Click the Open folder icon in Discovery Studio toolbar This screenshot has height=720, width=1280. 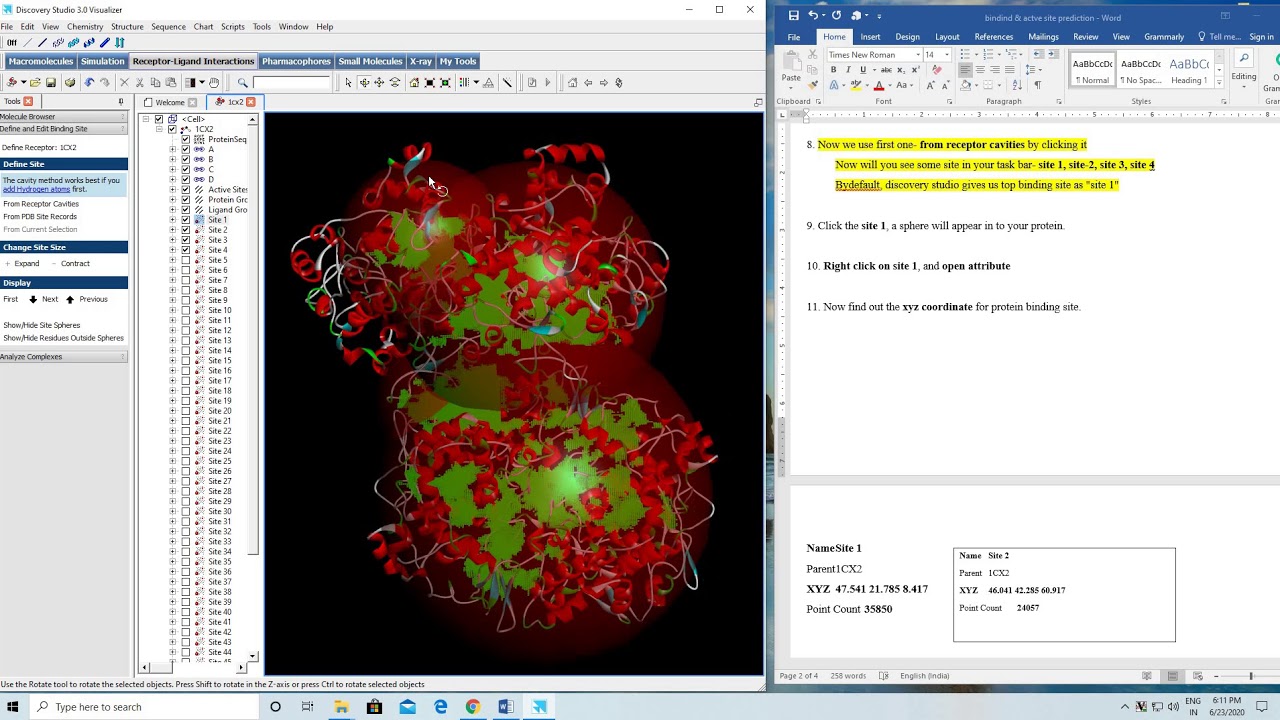[x=35, y=83]
